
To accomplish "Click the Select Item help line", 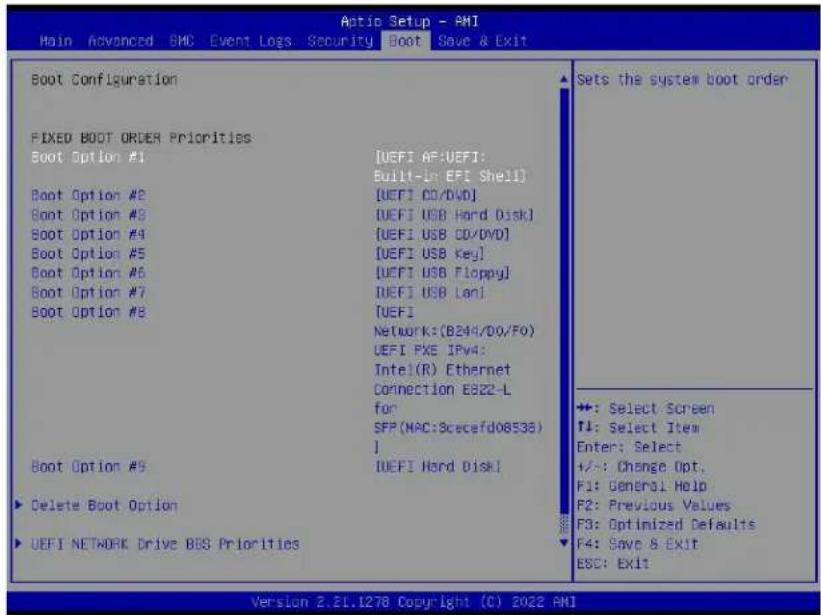I will point(638,428).
